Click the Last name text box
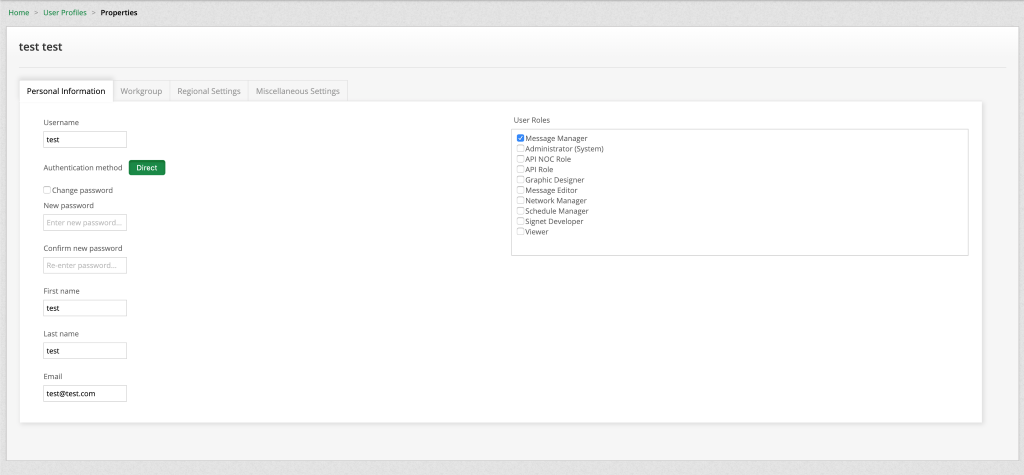 tap(85, 351)
